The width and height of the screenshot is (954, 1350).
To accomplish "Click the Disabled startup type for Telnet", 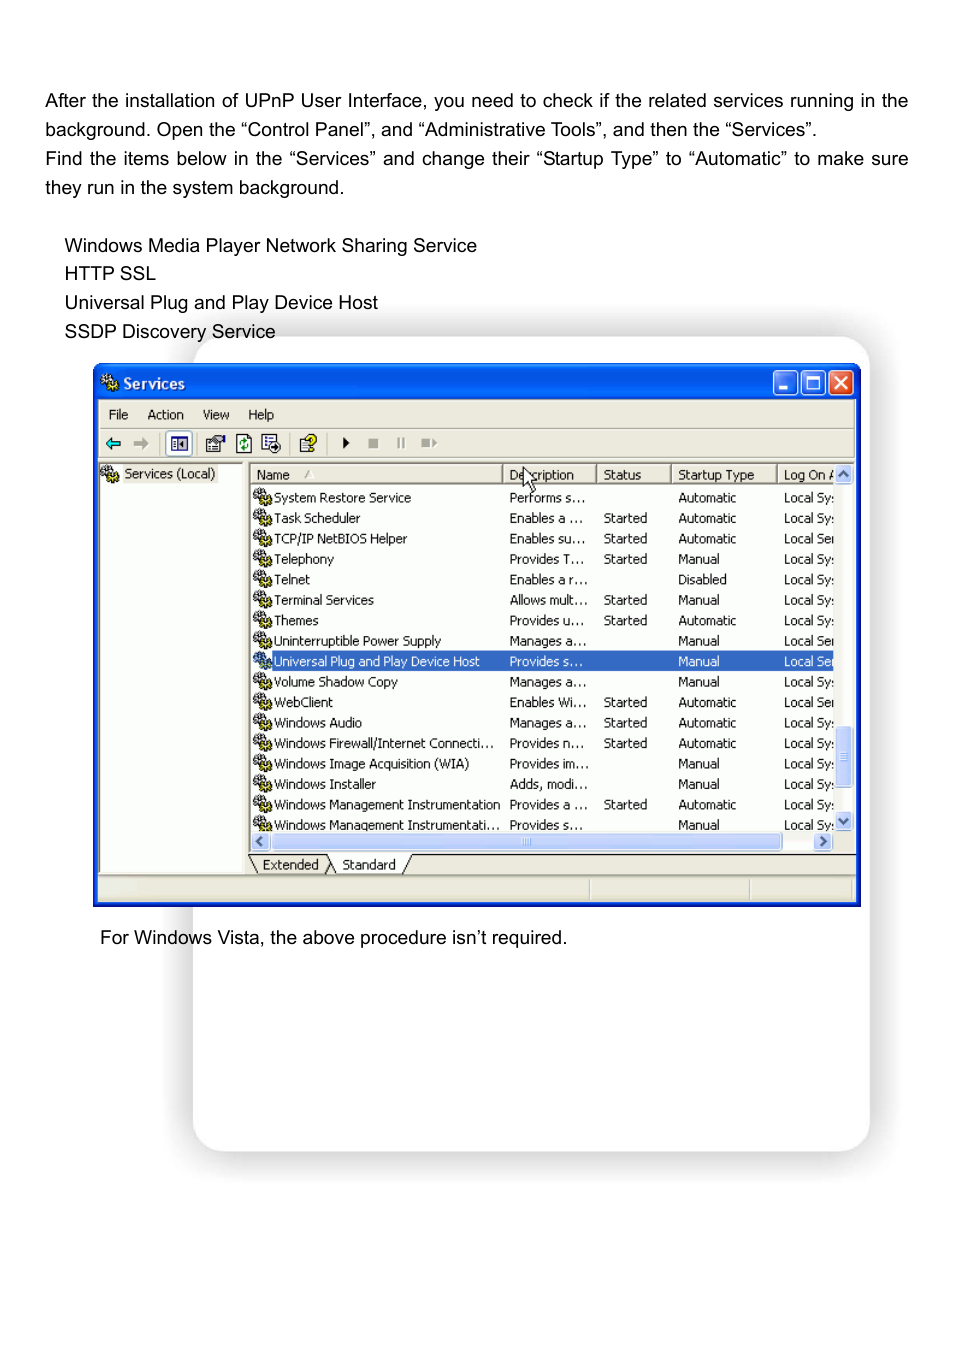I will pyautogui.click(x=702, y=580).
